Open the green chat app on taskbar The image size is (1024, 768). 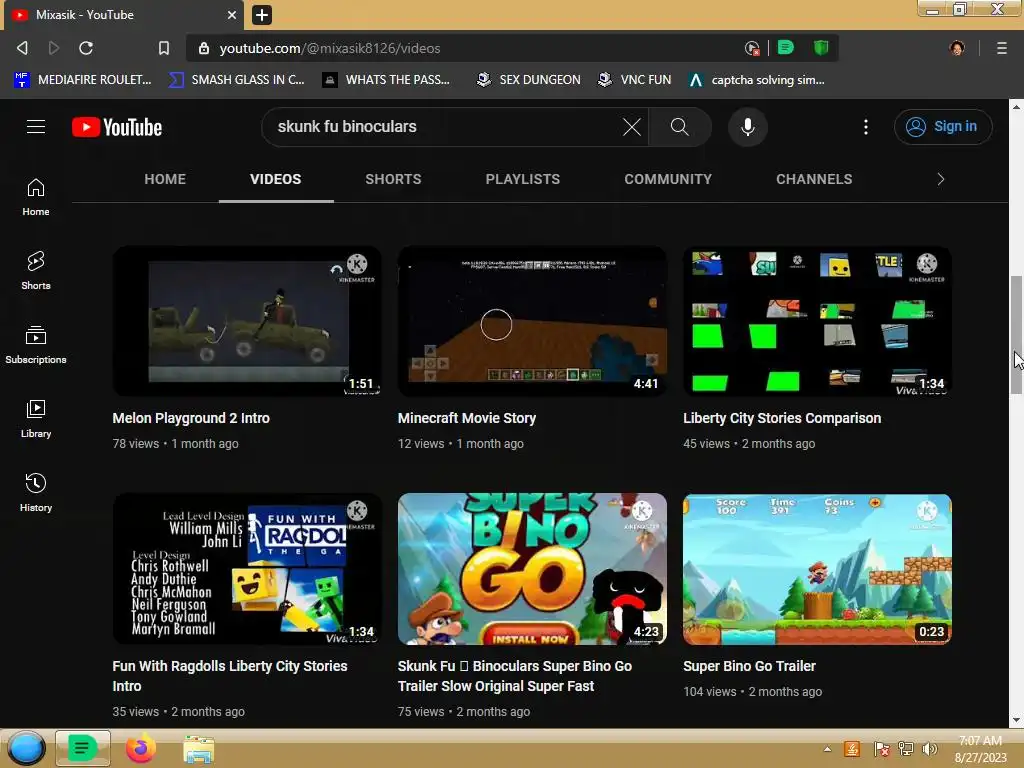82,748
